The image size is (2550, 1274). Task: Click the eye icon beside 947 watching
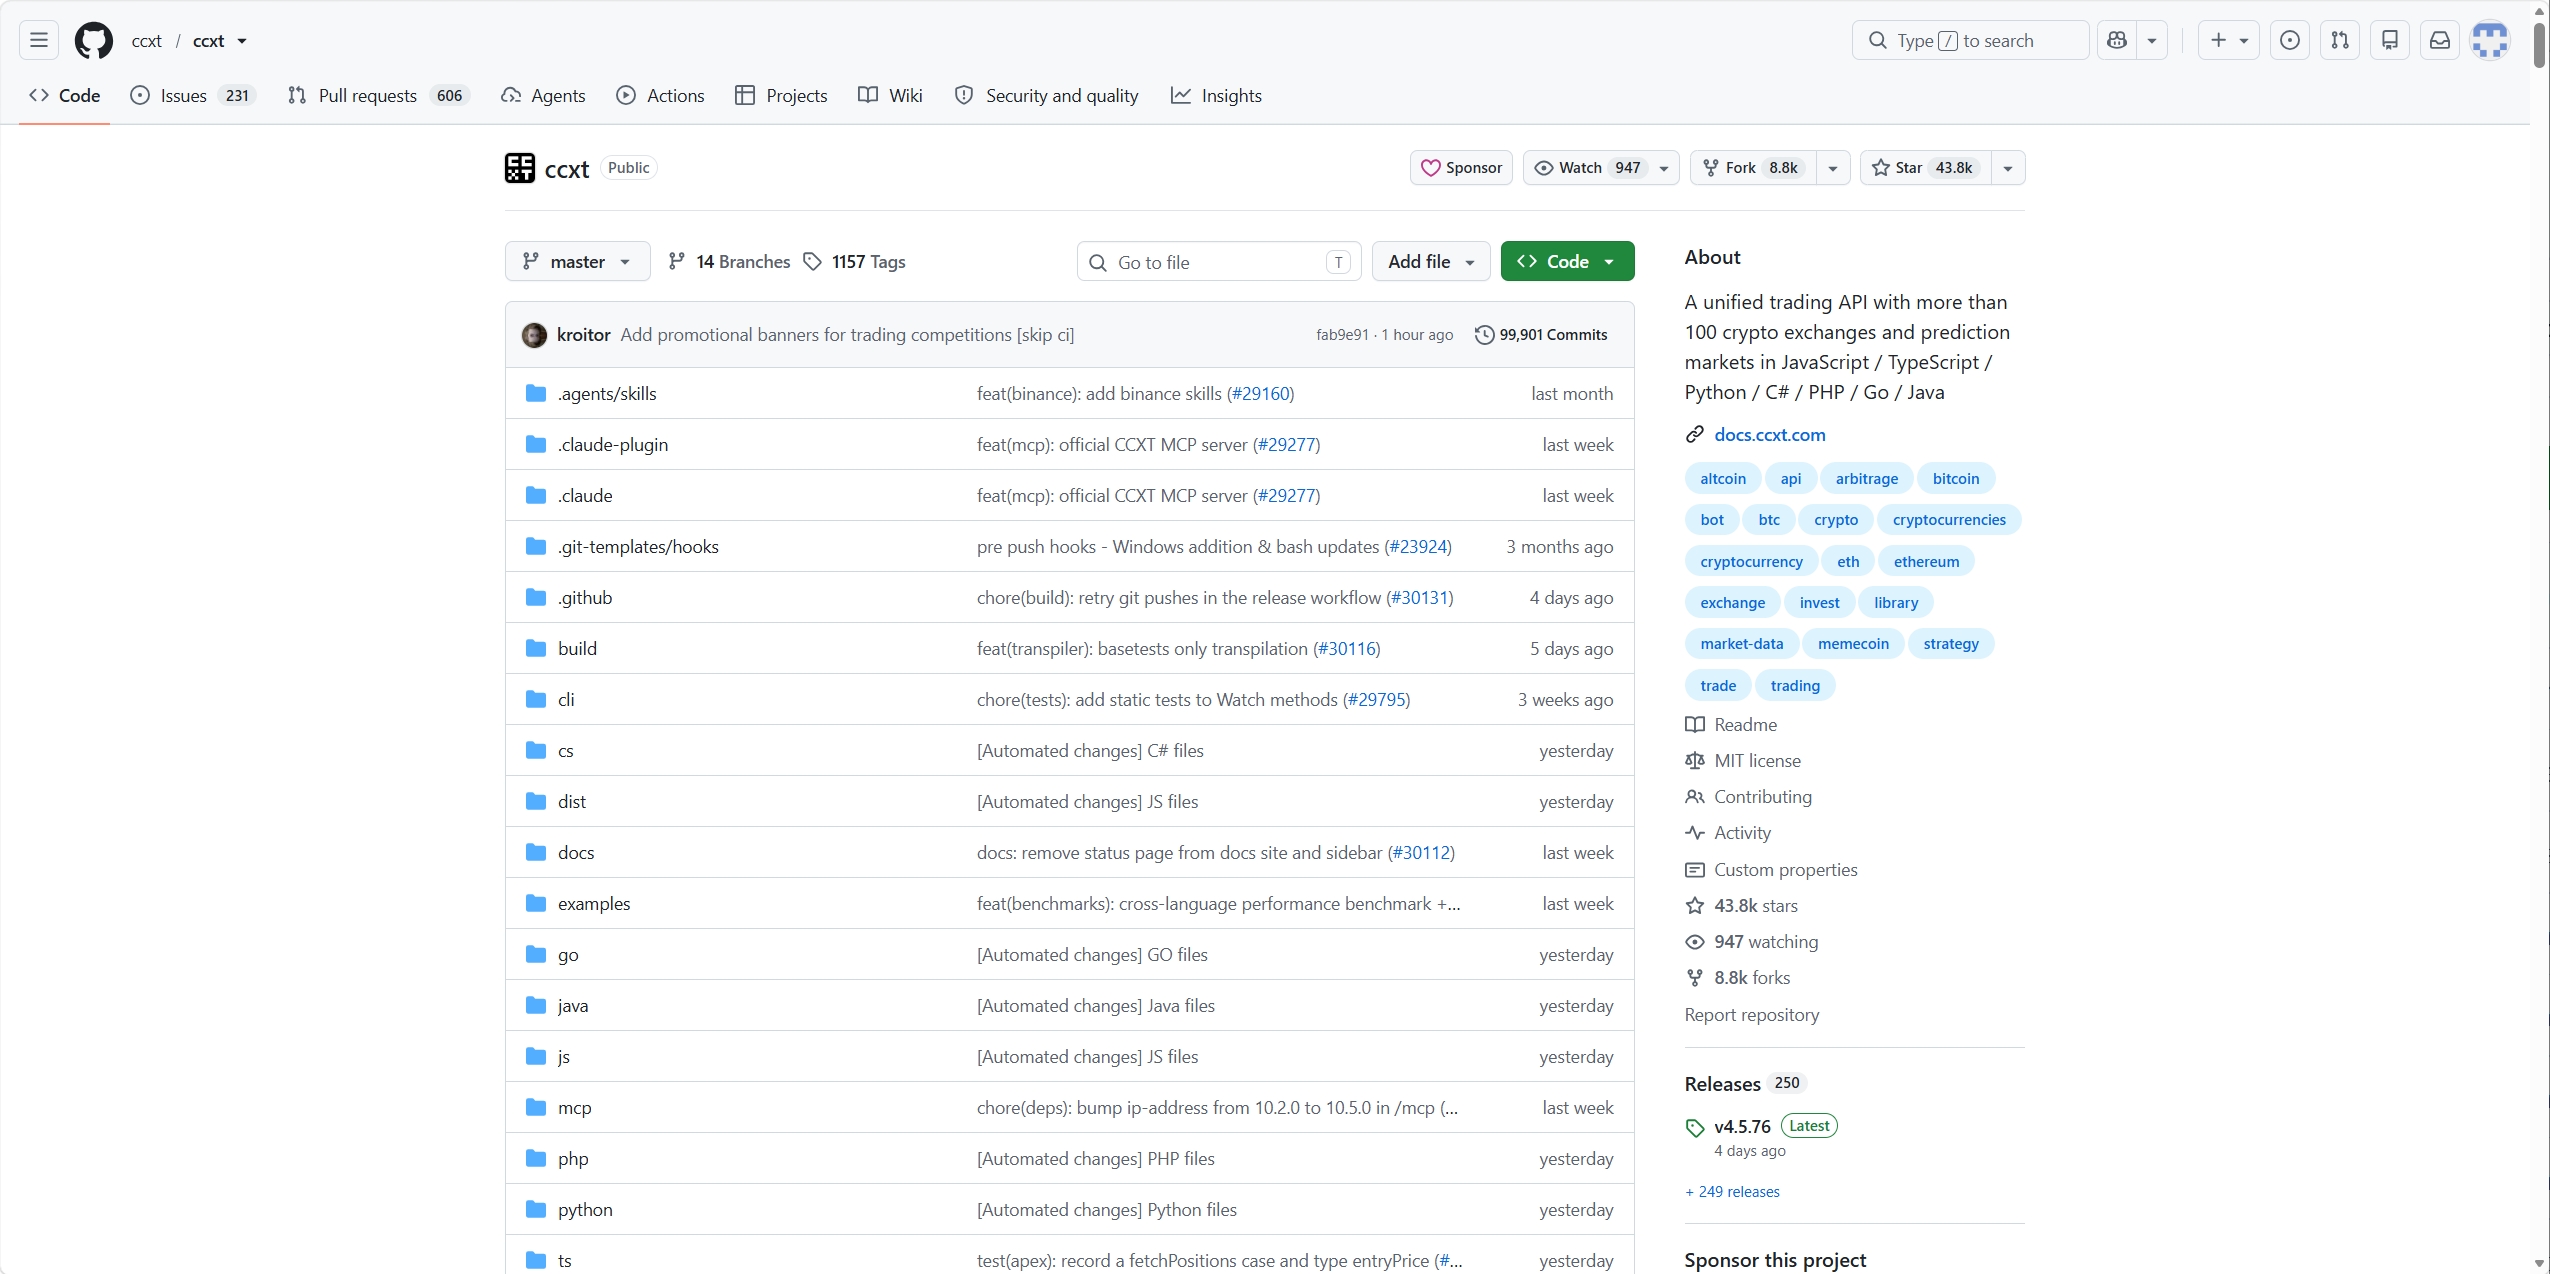click(1695, 941)
